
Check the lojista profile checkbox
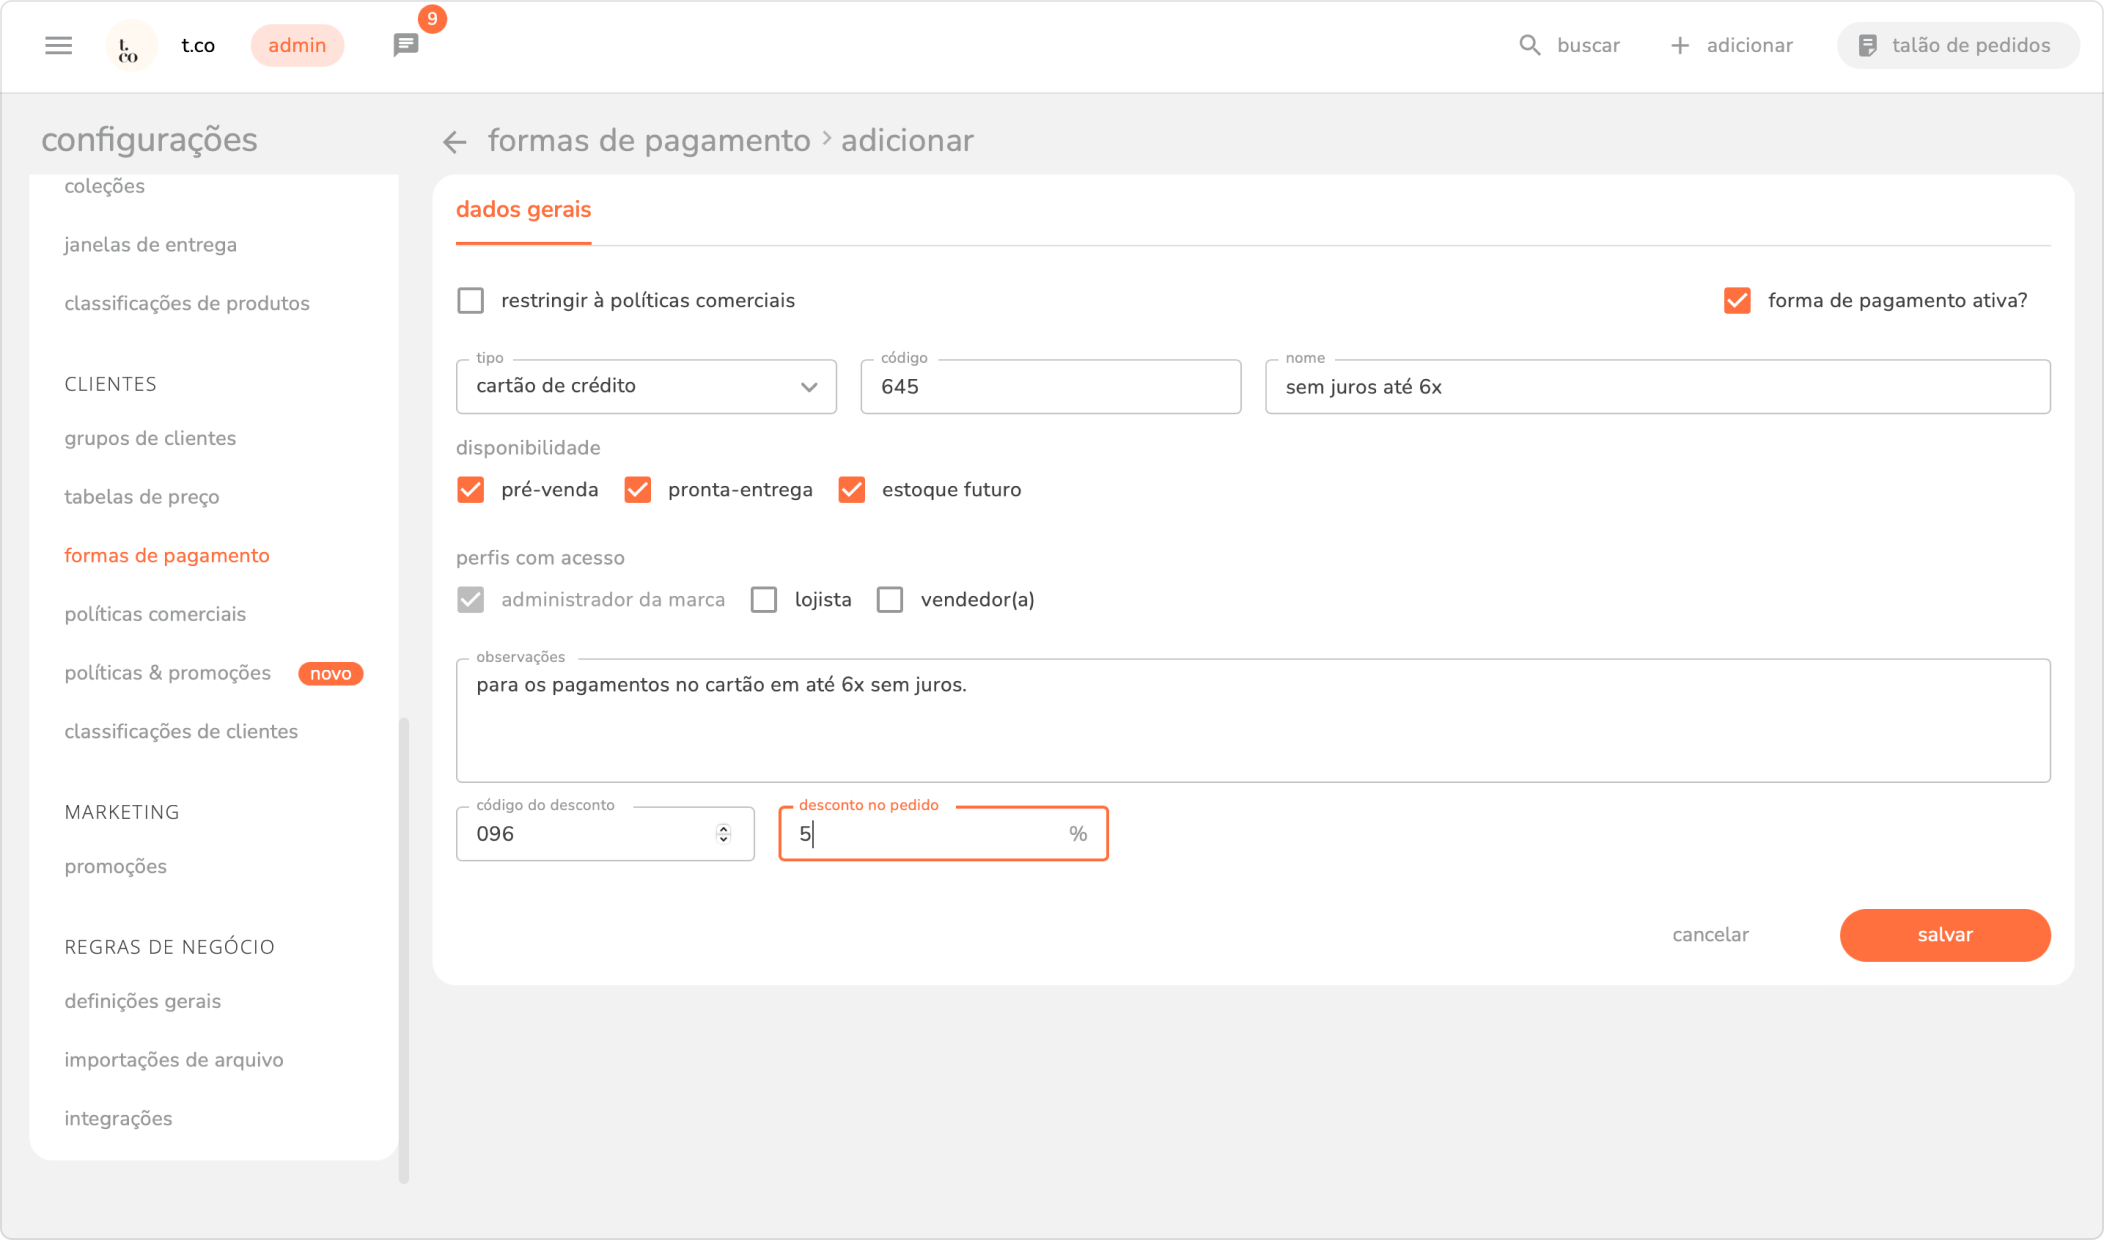tap(764, 600)
